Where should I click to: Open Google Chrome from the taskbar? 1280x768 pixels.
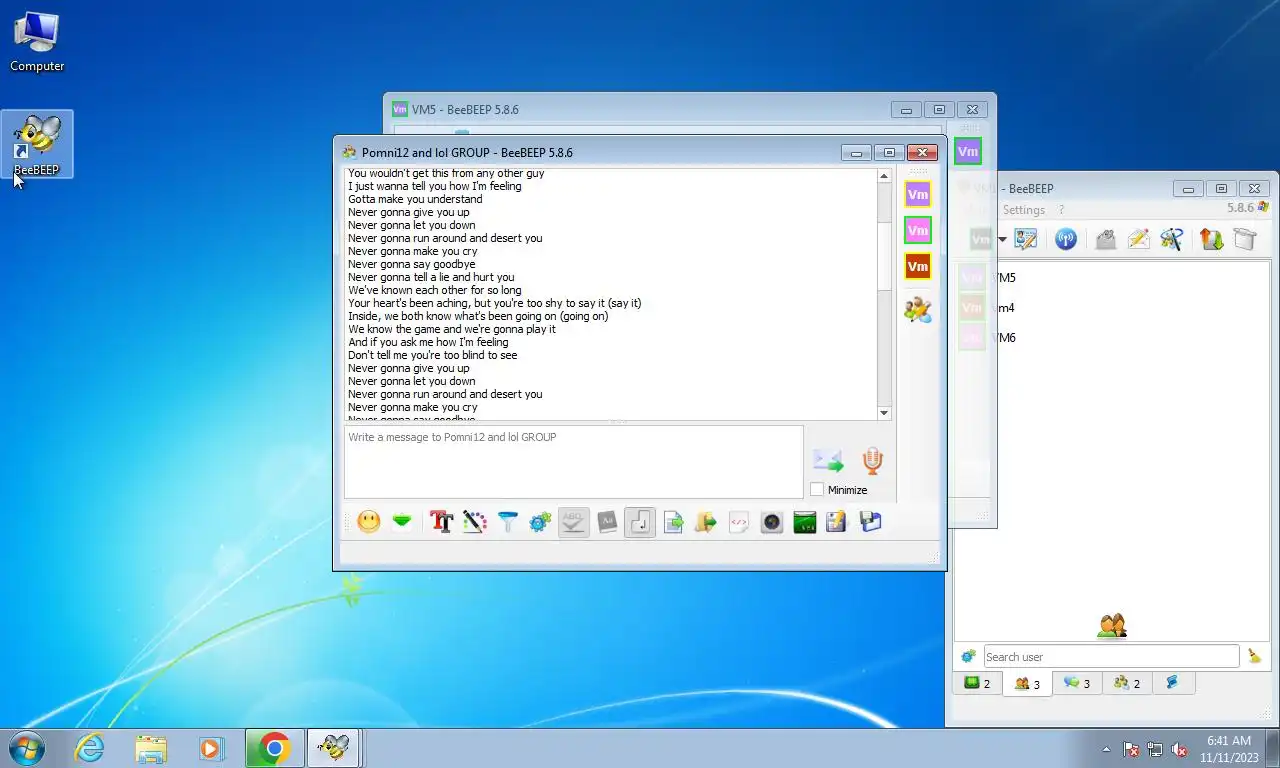[274, 748]
